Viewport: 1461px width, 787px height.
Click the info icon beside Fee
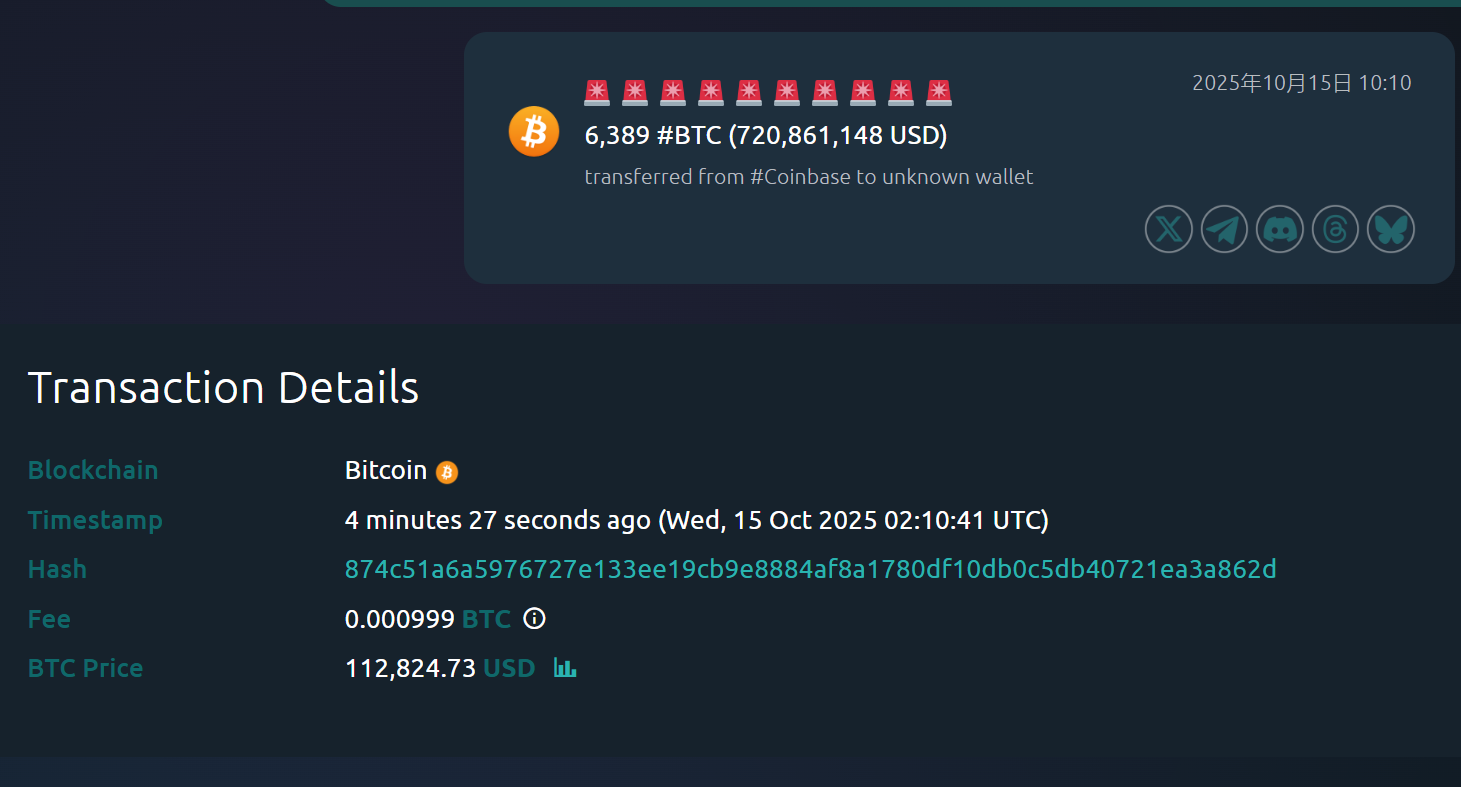pos(535,619)
